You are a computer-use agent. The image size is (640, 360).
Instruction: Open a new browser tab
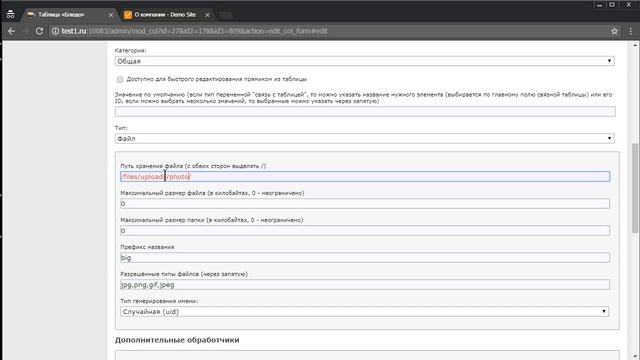click(226, 15)
